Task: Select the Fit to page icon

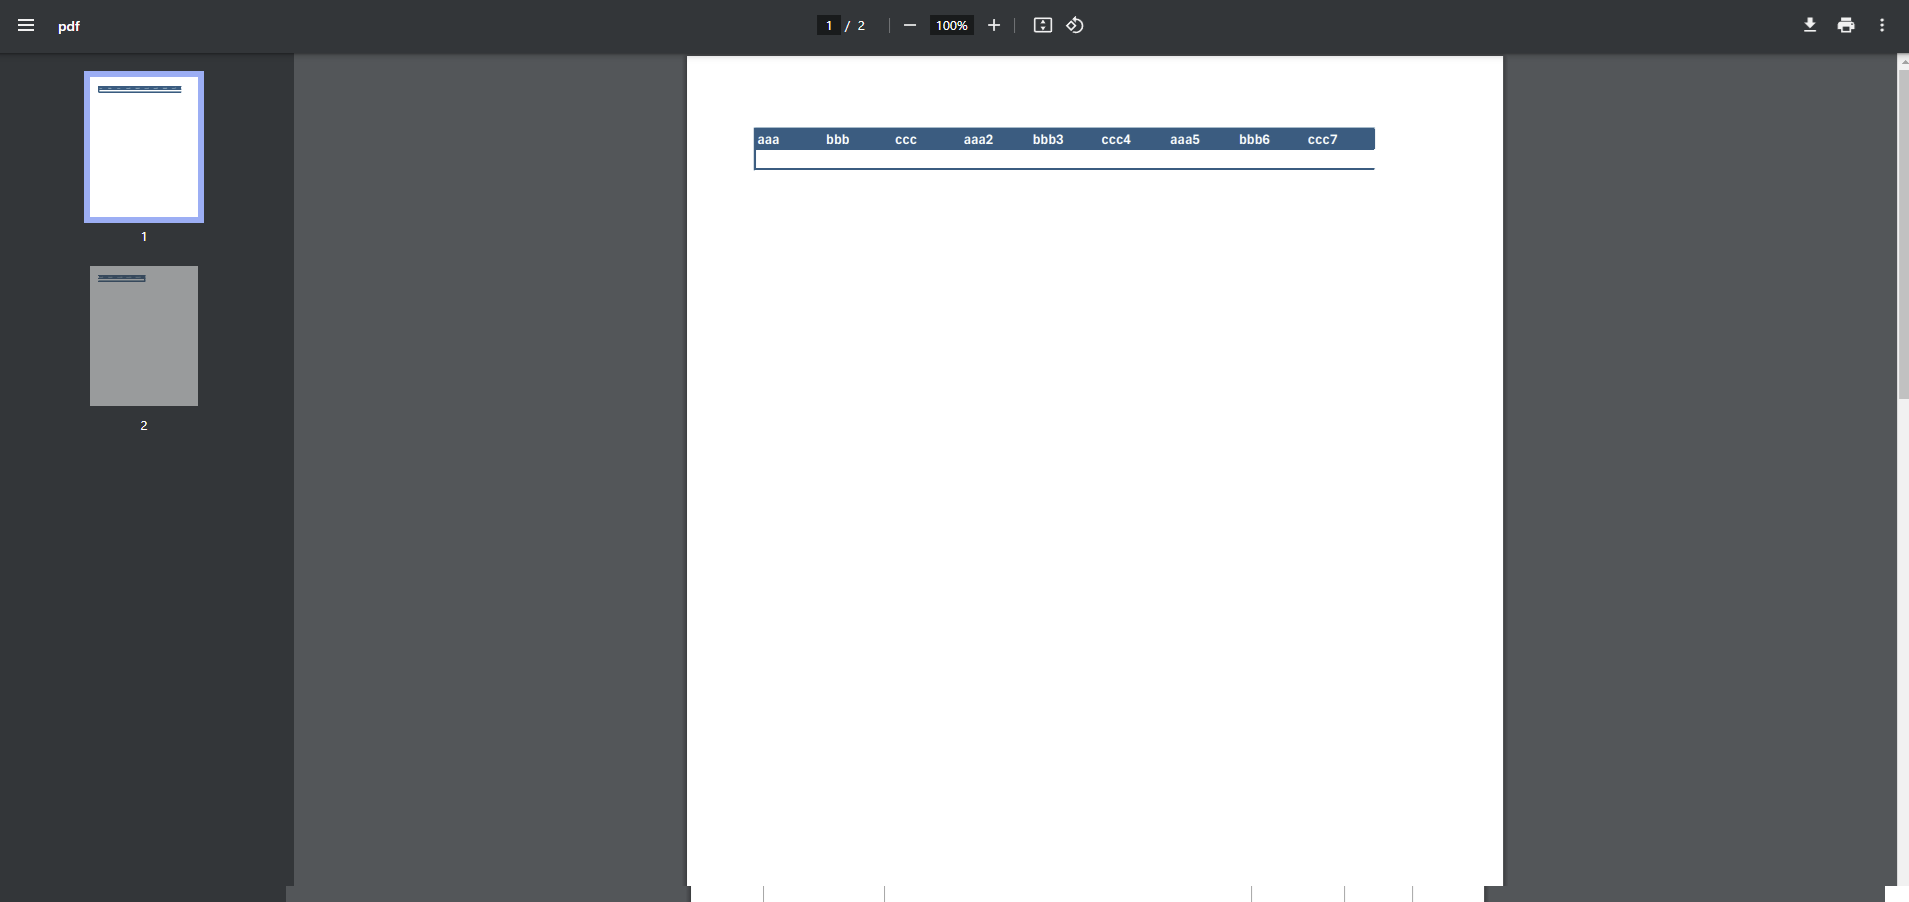Action: point(1043,25)
